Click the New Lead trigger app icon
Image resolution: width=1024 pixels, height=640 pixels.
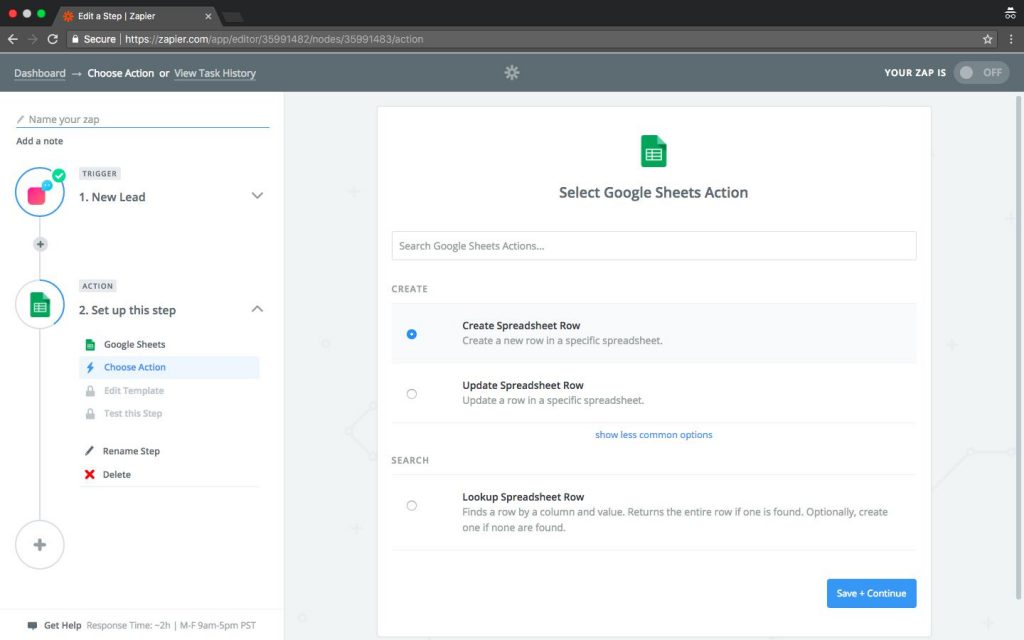coord(40,192)
